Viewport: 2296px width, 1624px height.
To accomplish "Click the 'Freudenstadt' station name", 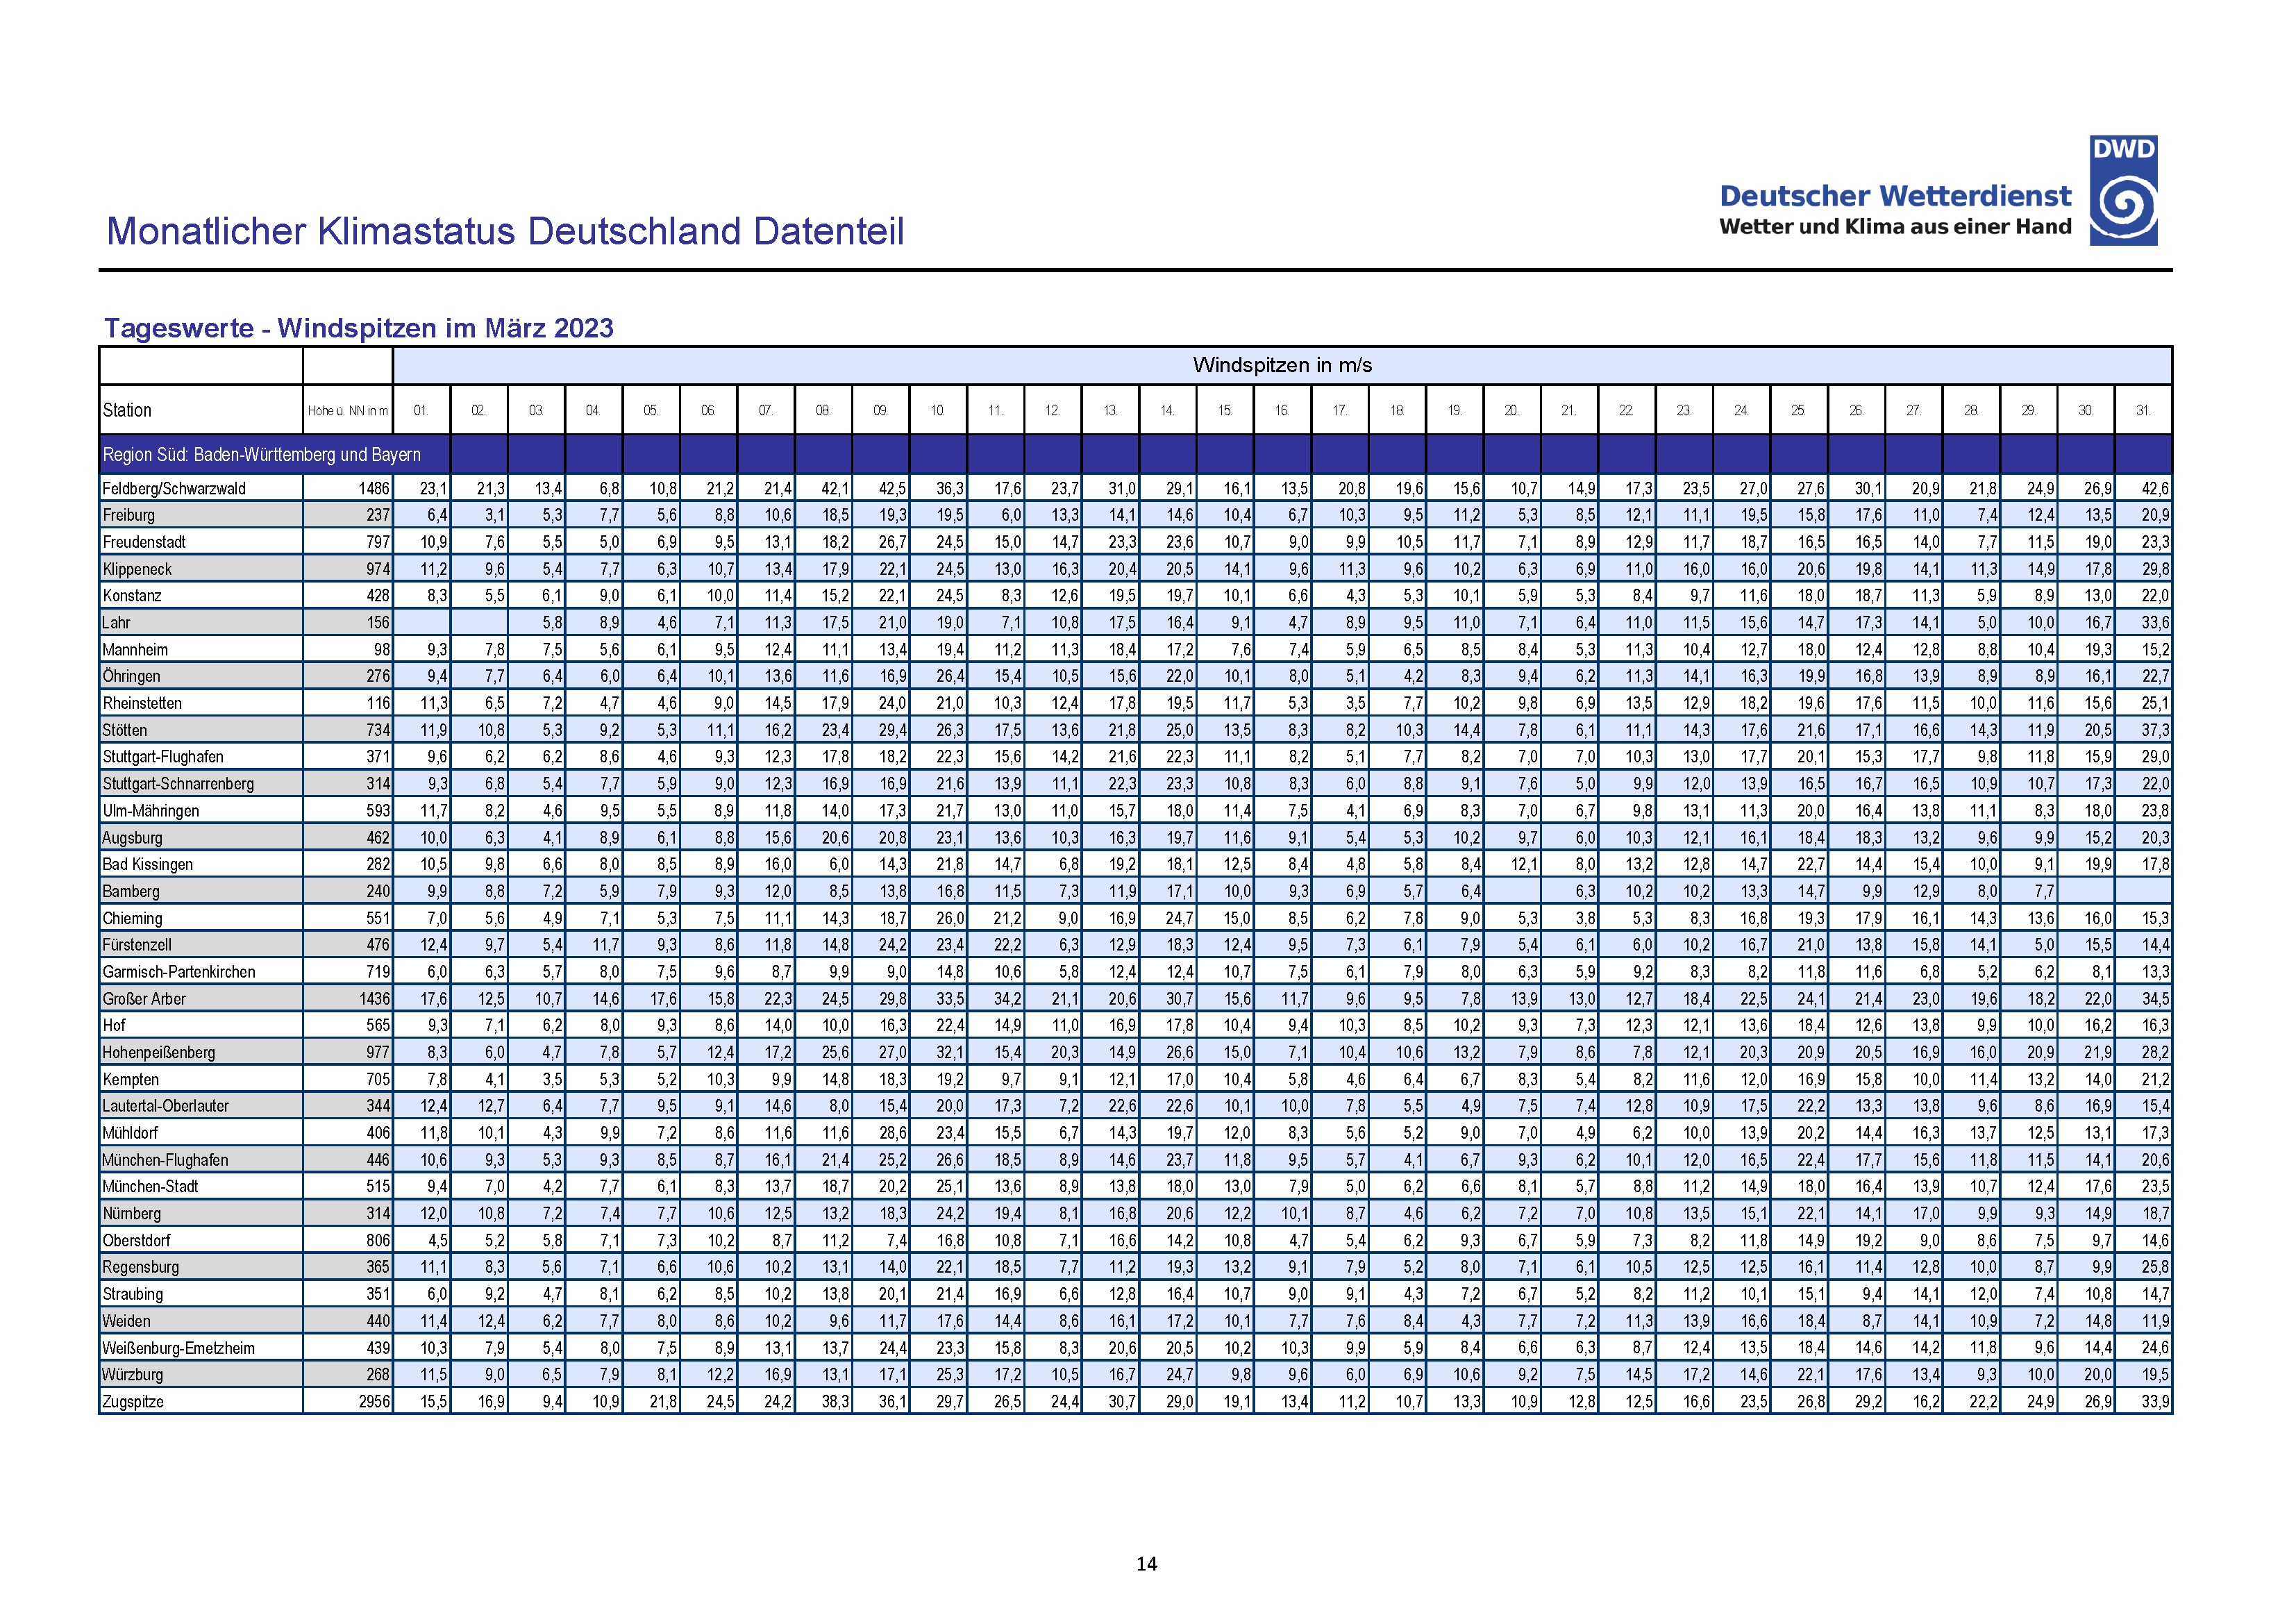I will click(x=144, y=542).
